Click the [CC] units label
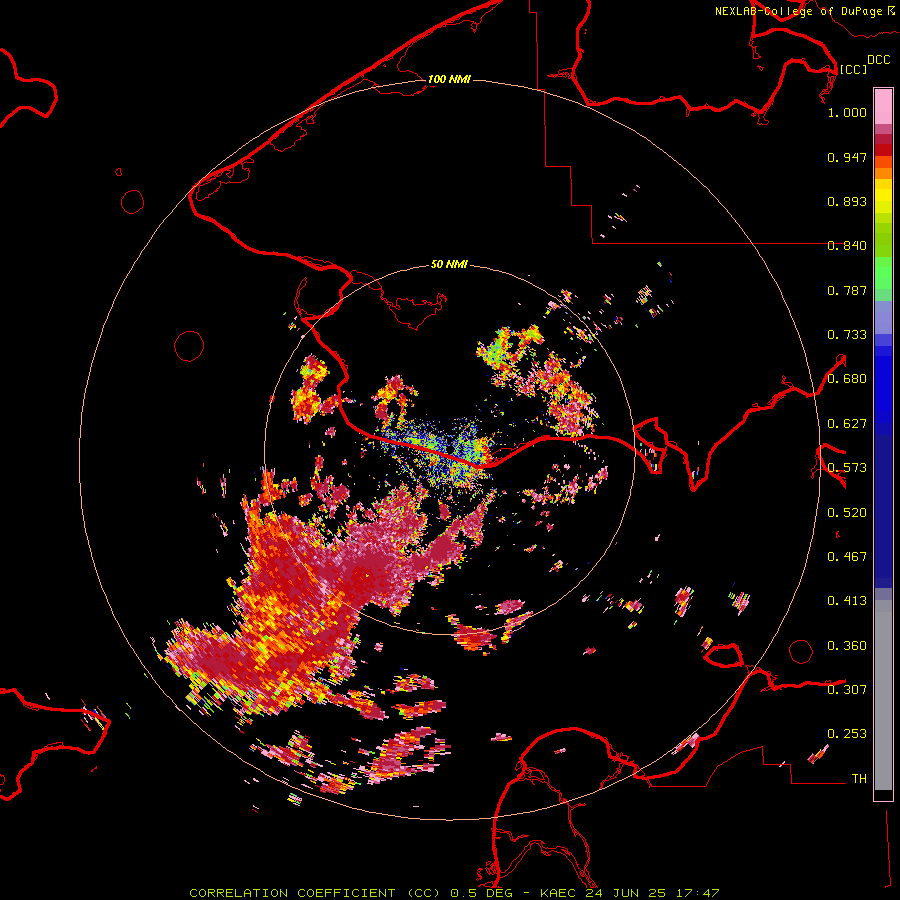The height and width of the screenshot is (900, 900). (x=853, y=69)
